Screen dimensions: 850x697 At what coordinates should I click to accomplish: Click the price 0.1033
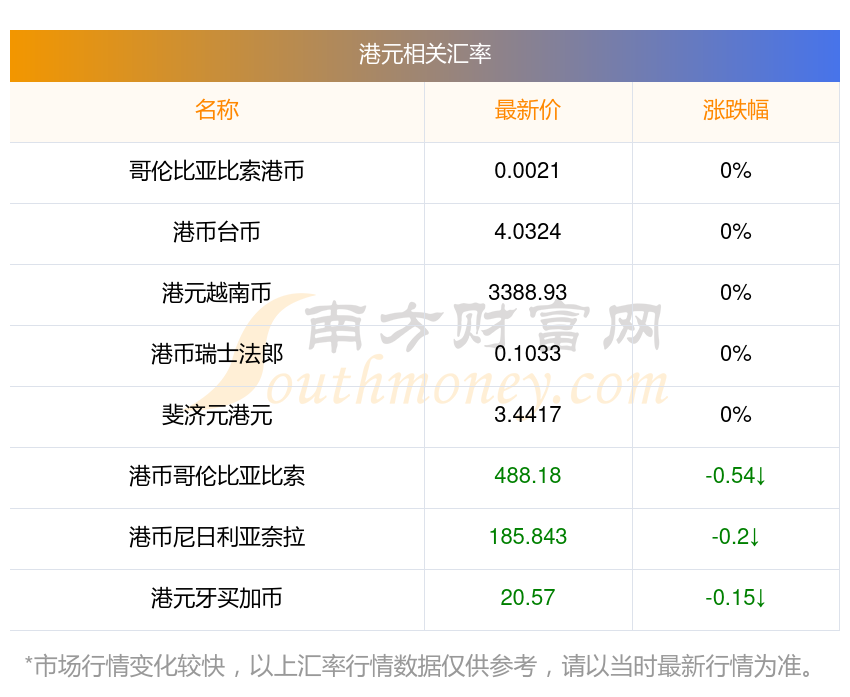click(x=527, y=354)
